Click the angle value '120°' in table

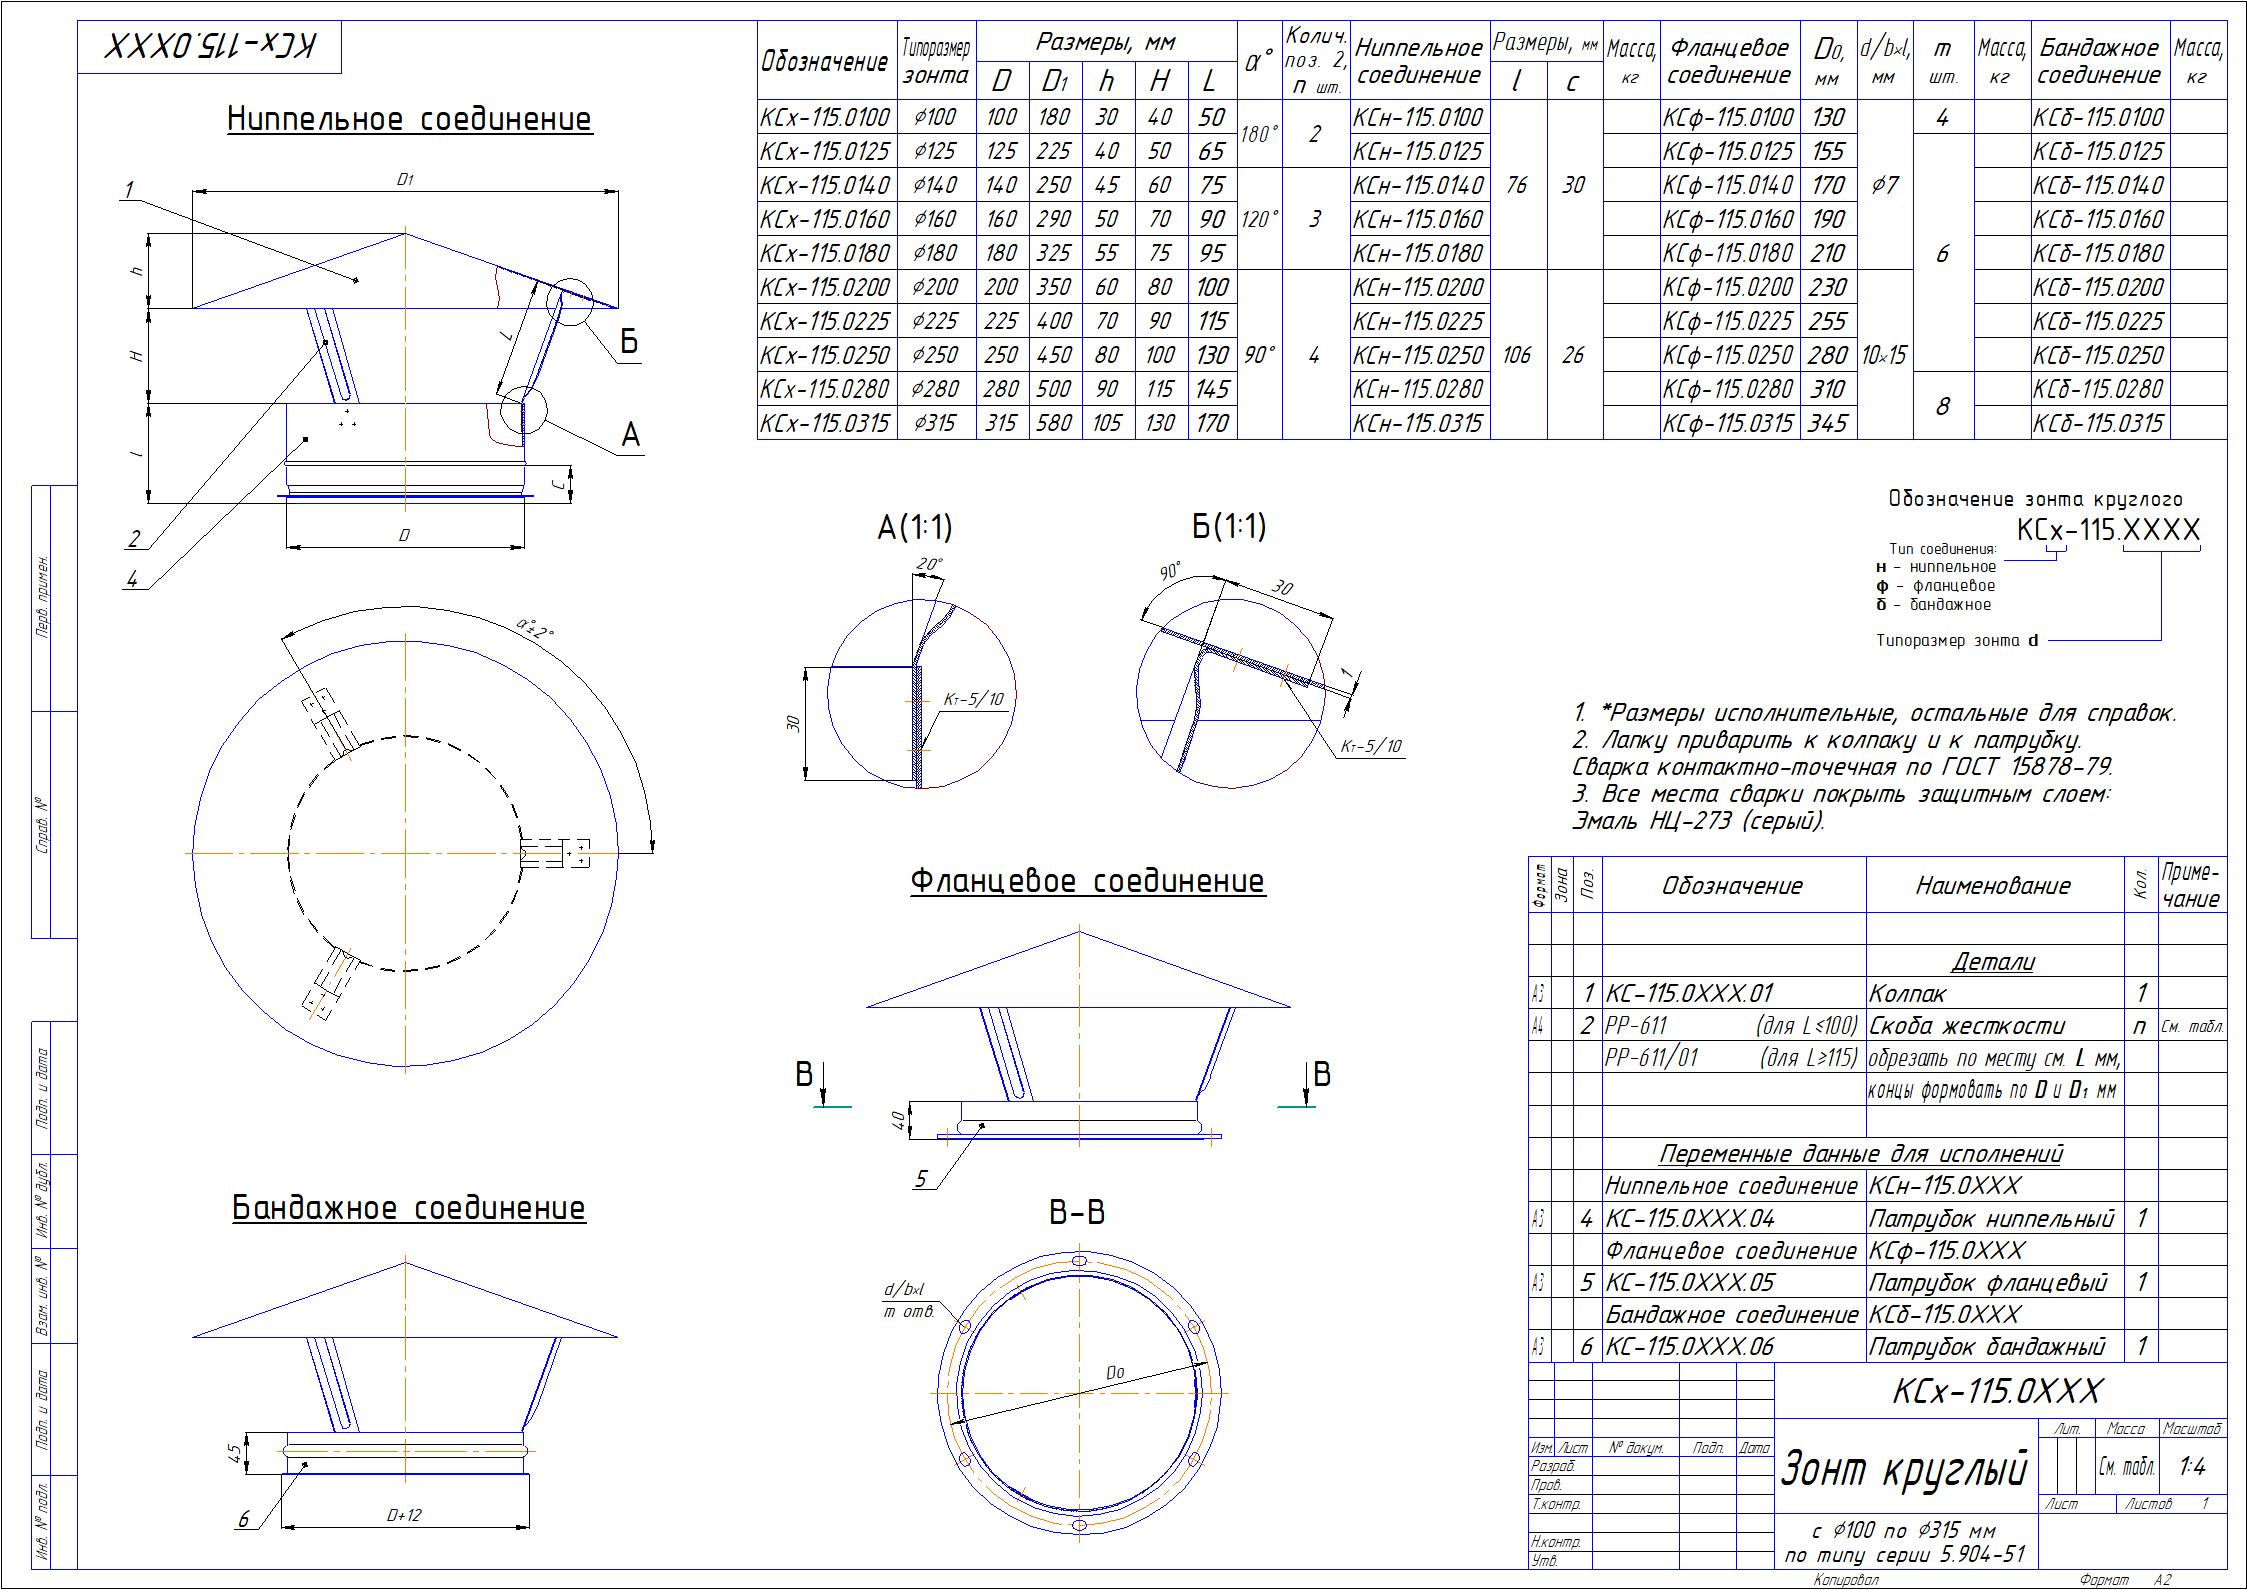1260,219
